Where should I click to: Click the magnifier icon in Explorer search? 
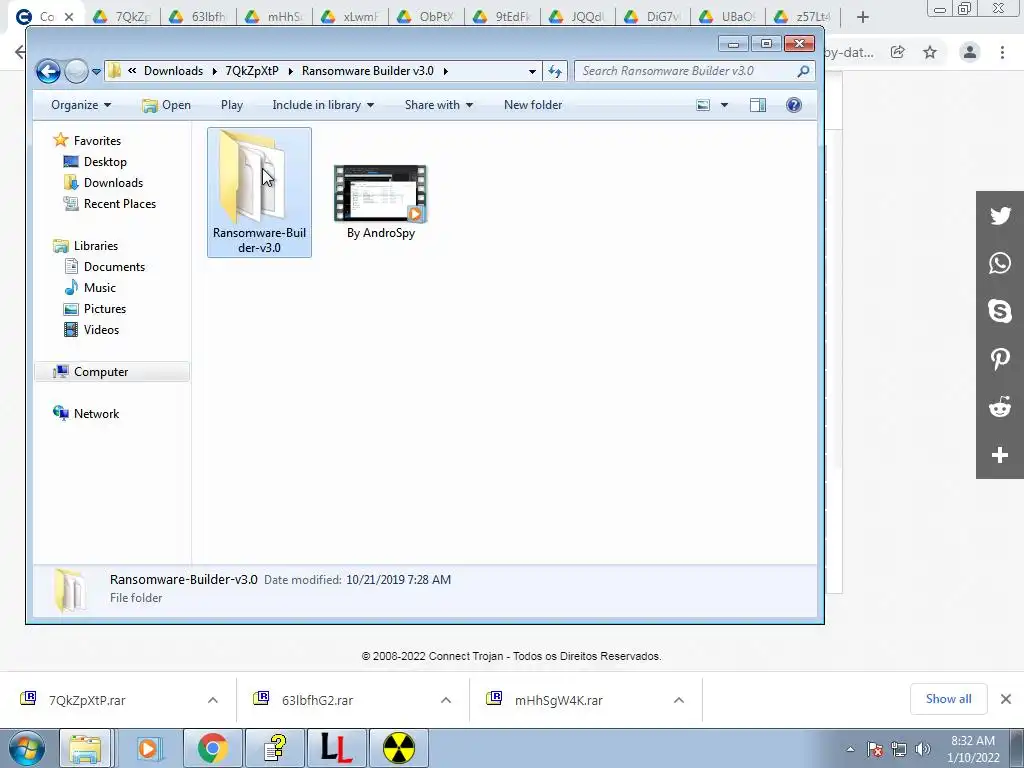(x=803, y=71)
